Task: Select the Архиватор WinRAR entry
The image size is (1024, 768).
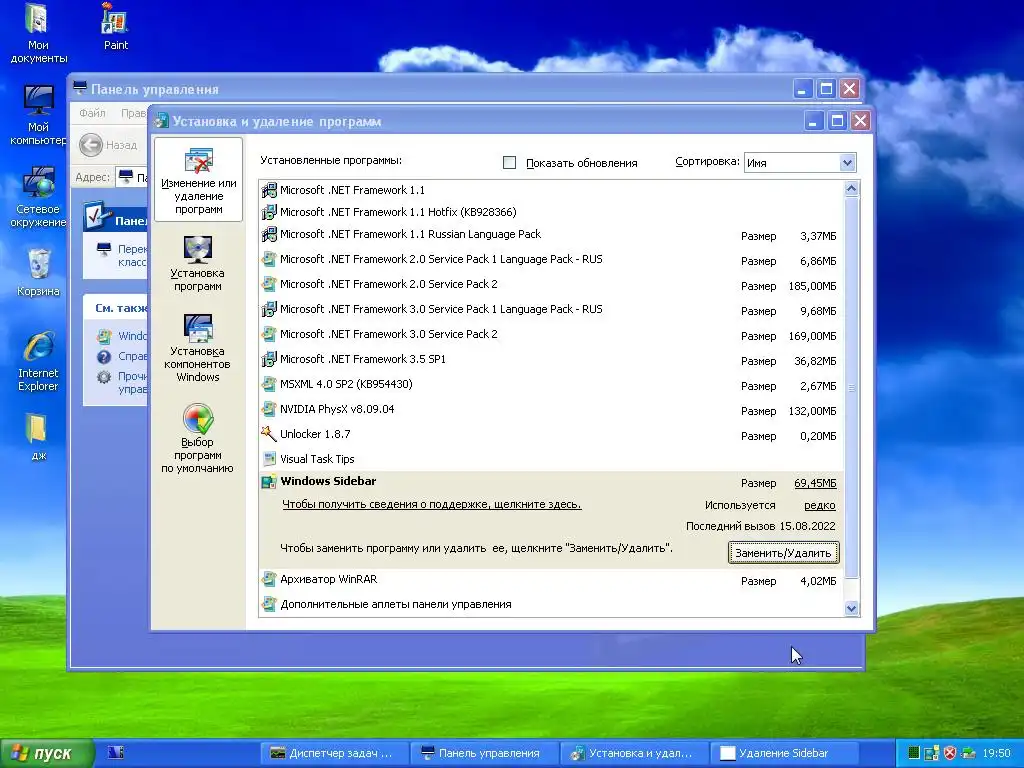Action: [551, 580]
